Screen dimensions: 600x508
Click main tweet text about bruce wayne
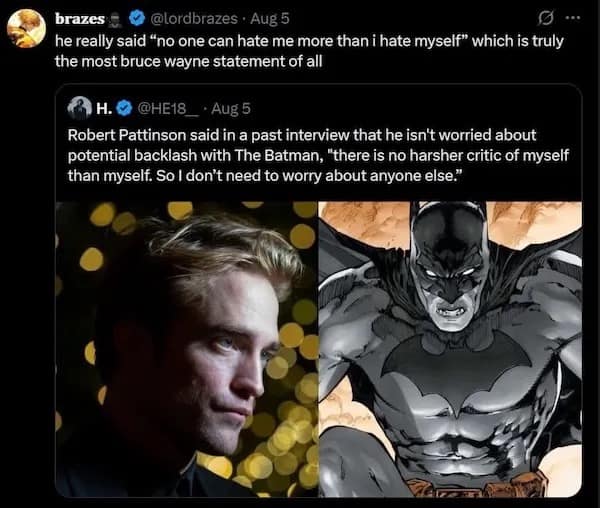point(300,52)
